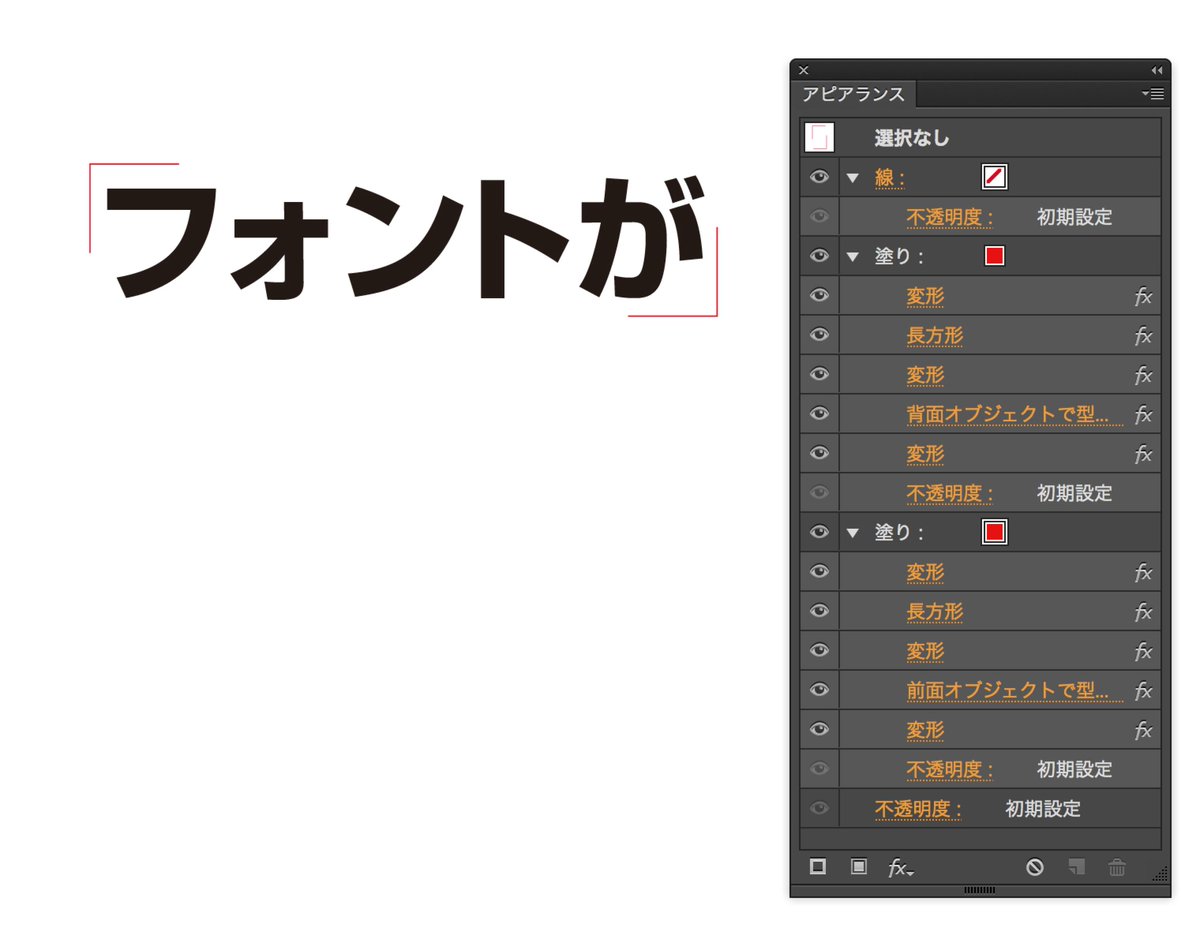Open the 前面オブジェクトで型... effect link
This screenshot has height=939, width=1200.
click(x=1015, y=691)
